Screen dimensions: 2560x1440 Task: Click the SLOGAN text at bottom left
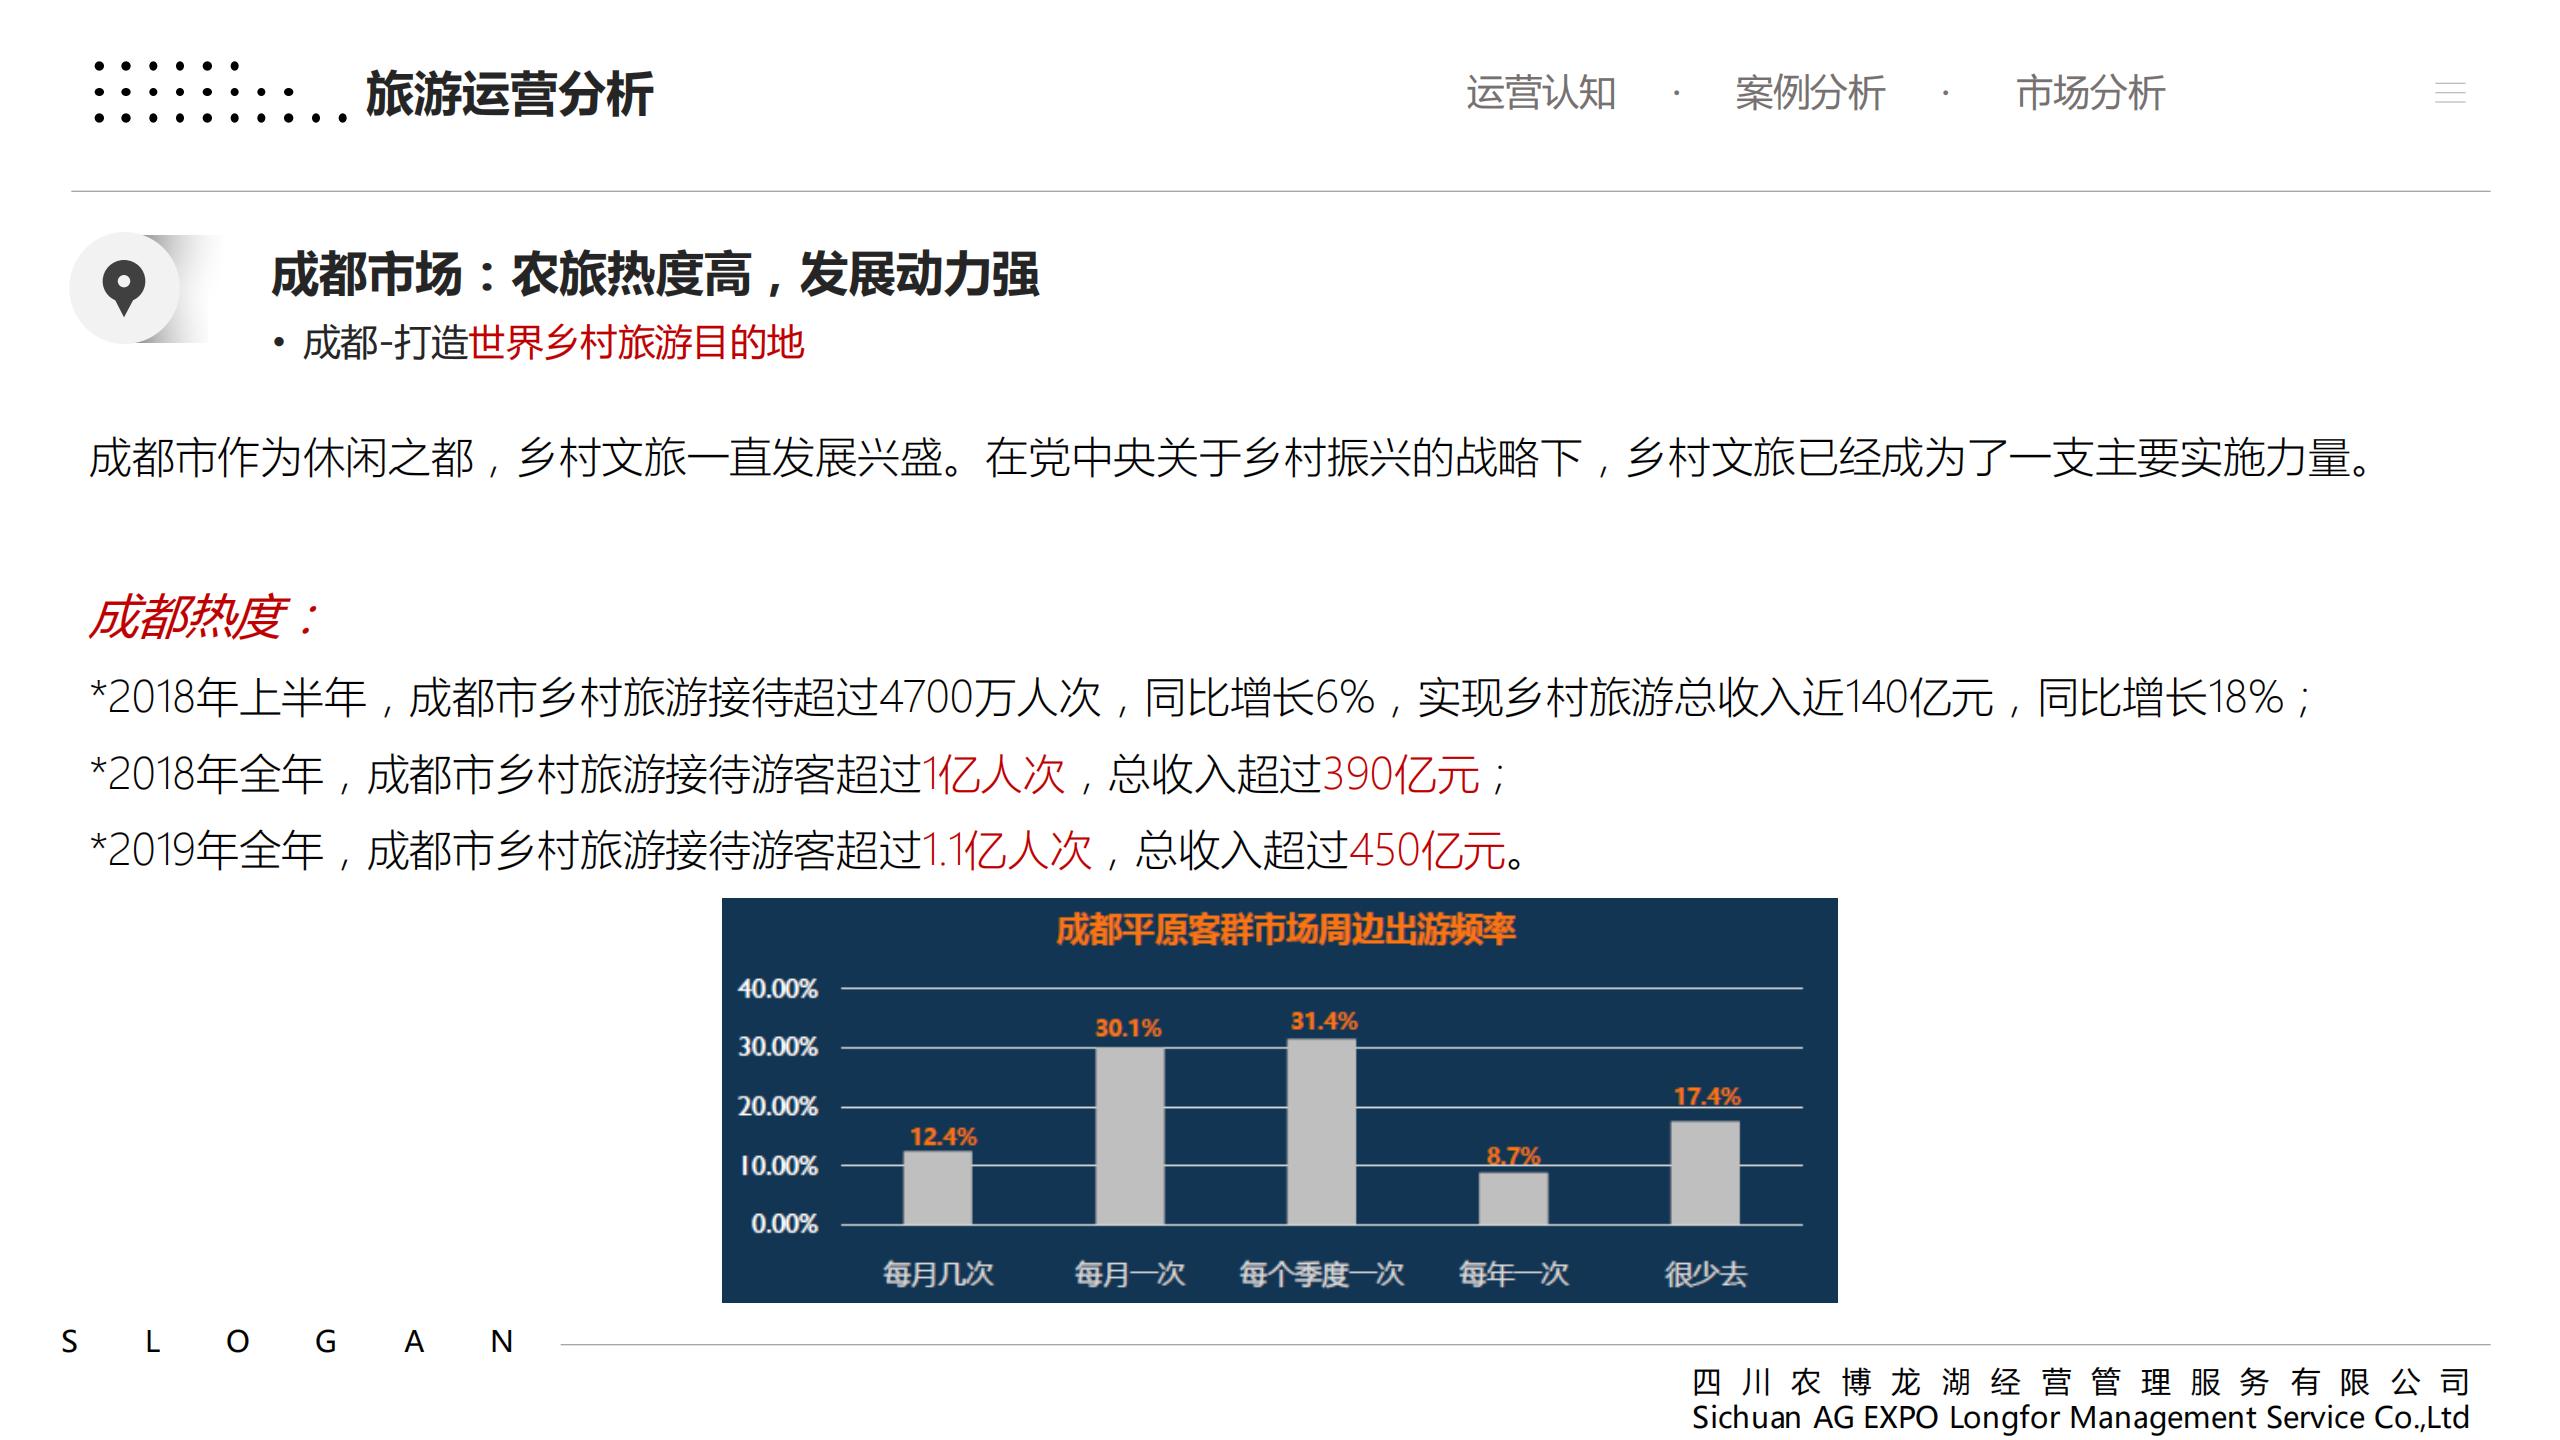287,1342
